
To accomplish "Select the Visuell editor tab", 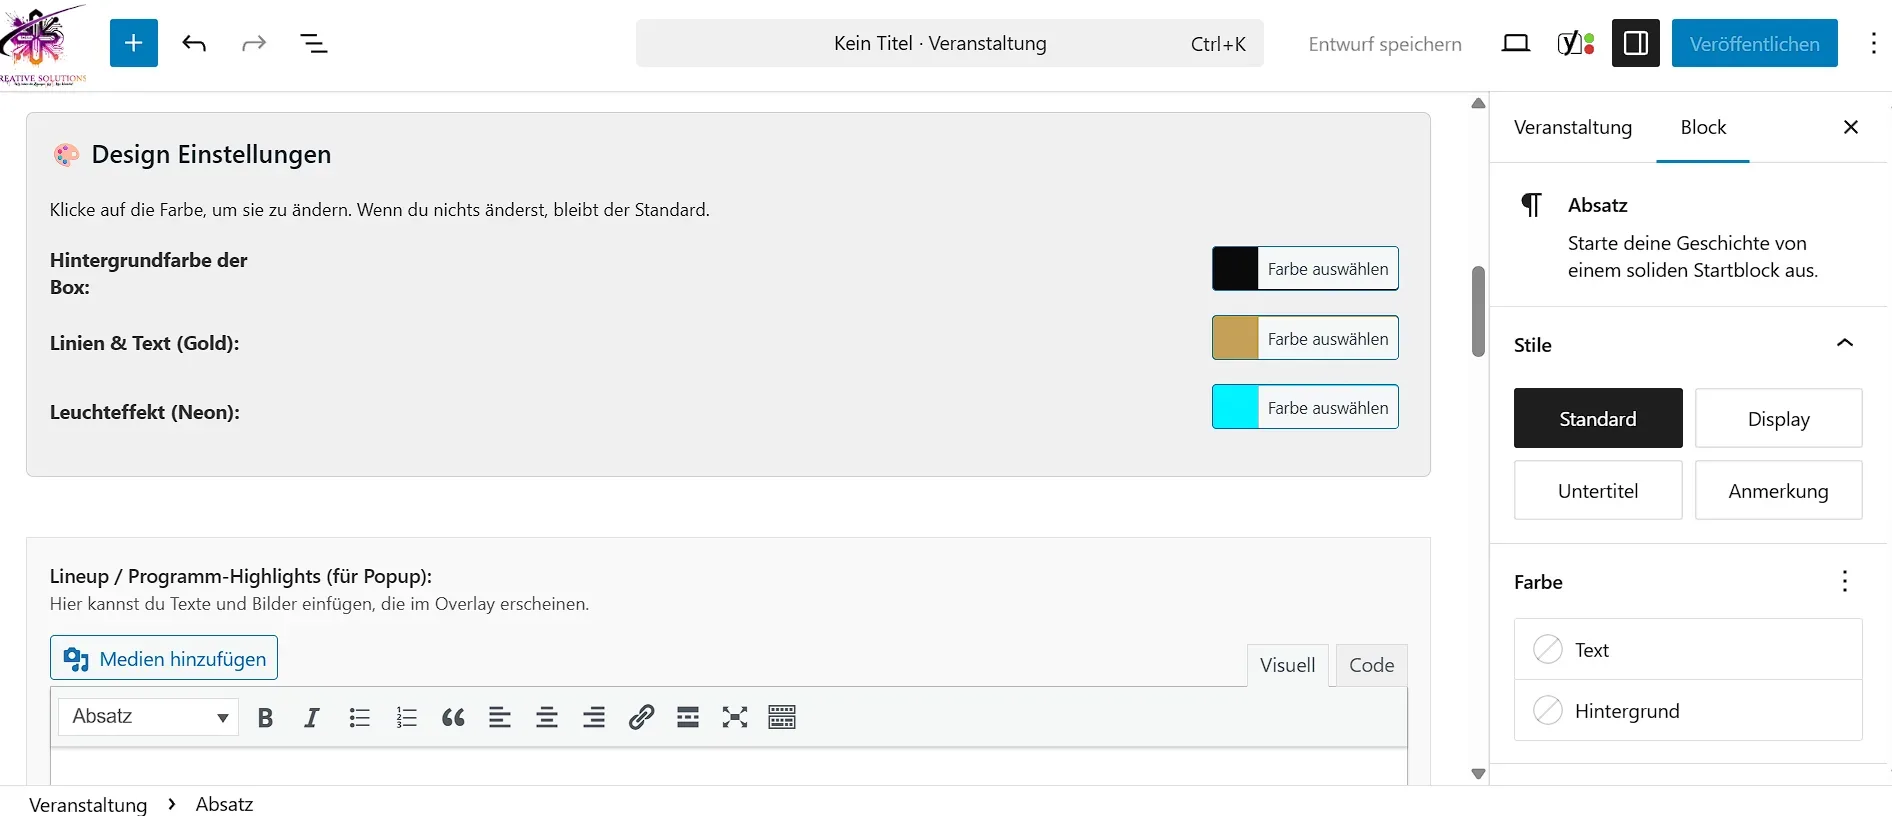I will coord(1287,665).
